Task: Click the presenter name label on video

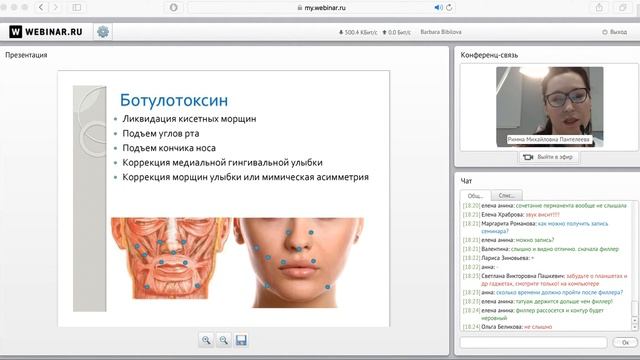Action: click(x=549, y=139)
